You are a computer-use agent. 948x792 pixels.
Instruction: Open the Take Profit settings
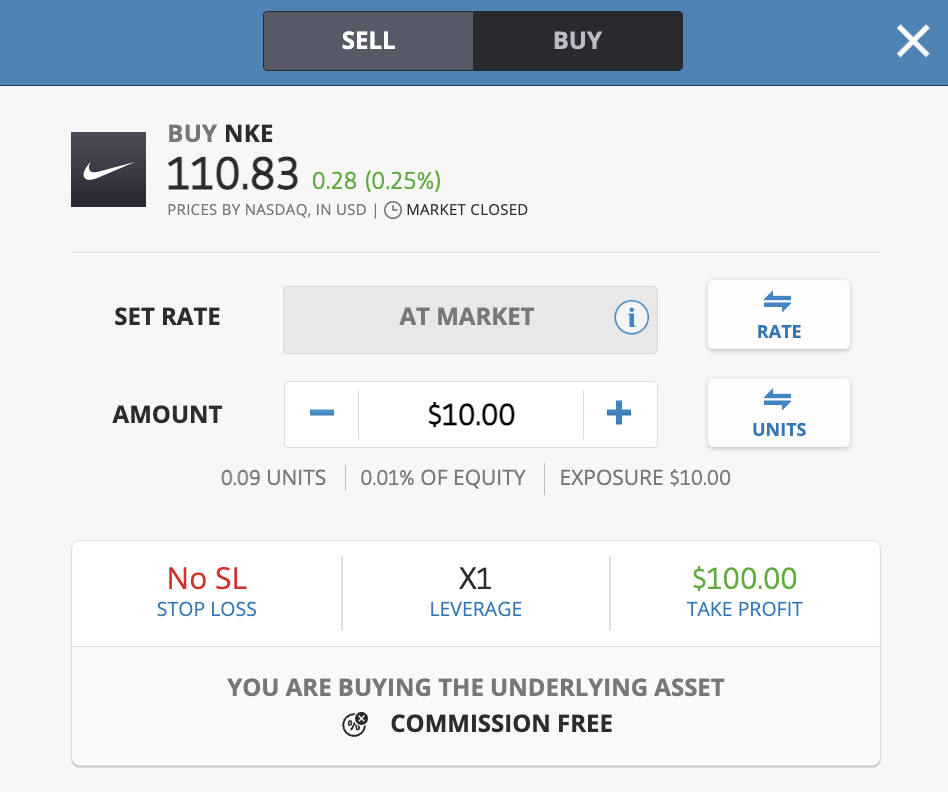point(744,609)
